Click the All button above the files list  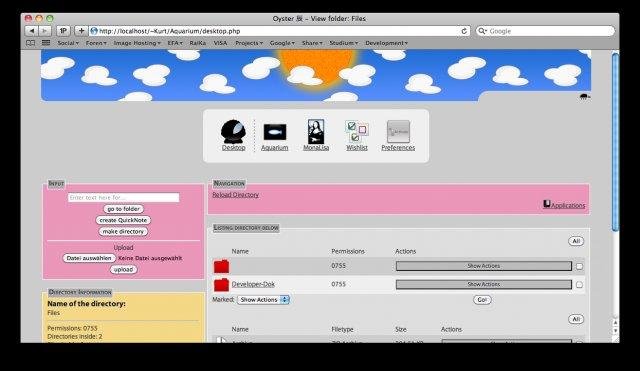(576, 319)
